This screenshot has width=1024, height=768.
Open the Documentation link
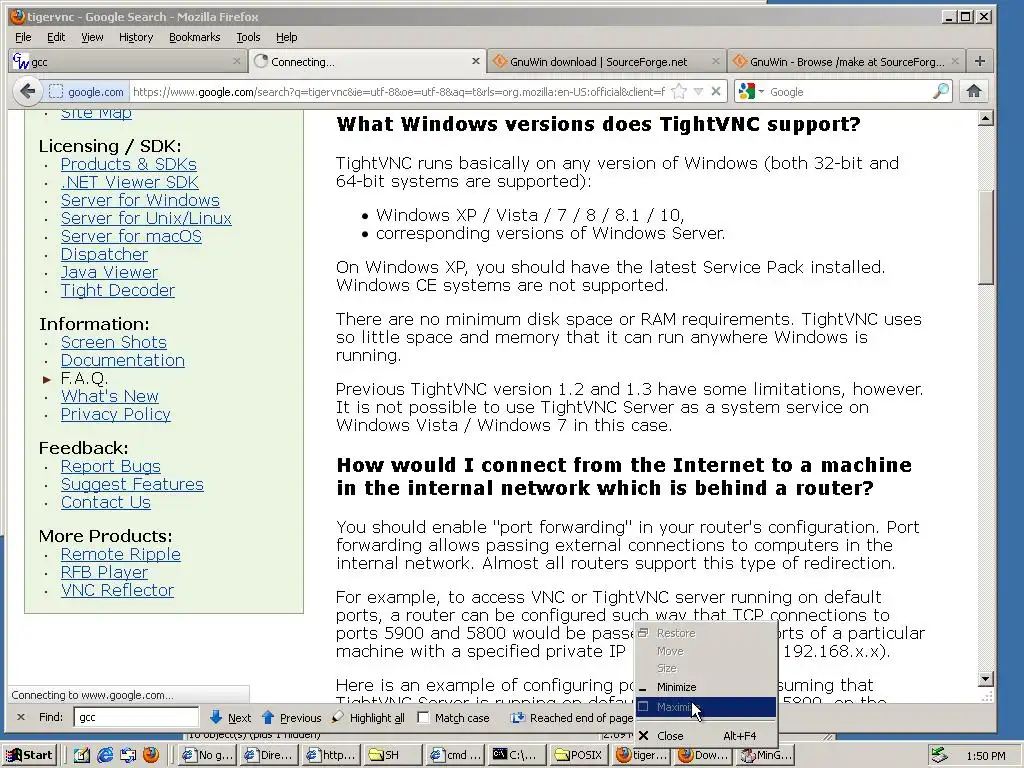click(x=123, y=360)
